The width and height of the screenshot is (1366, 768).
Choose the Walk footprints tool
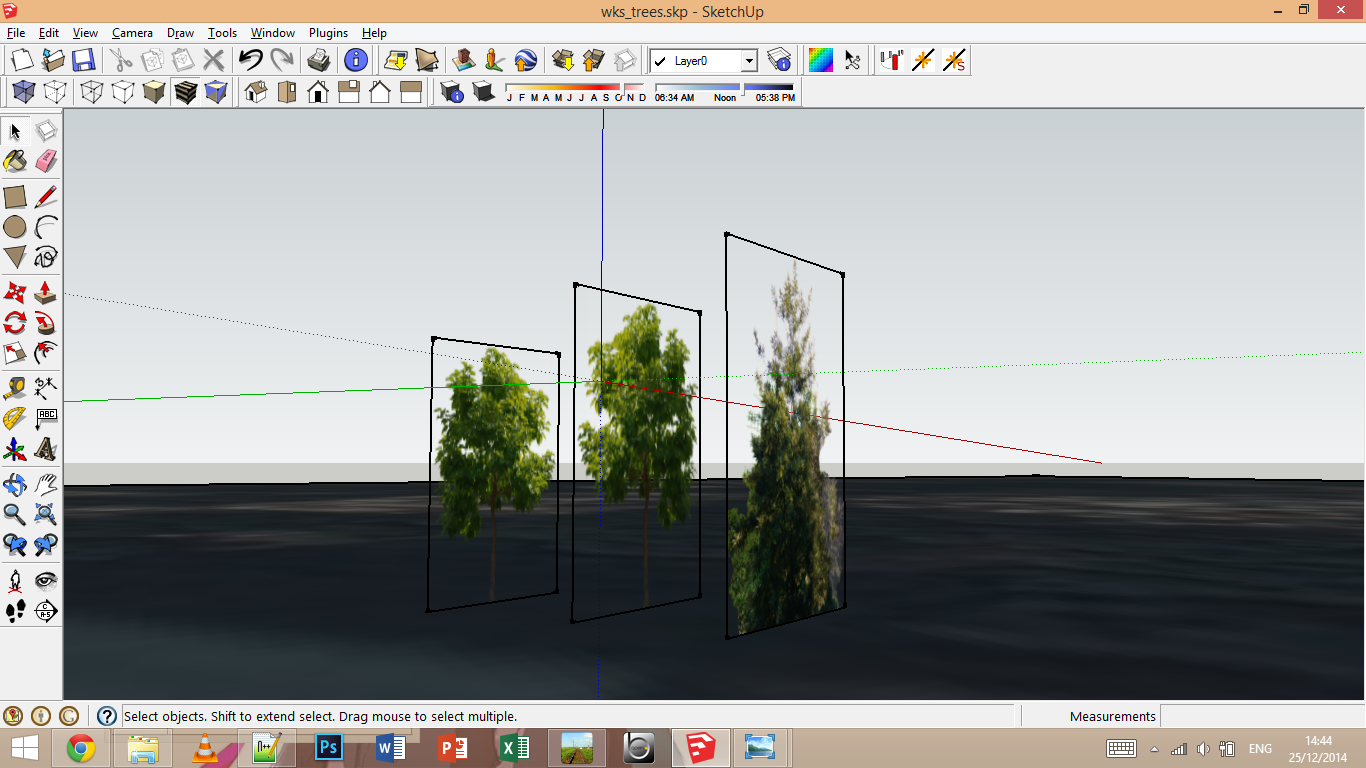click(15, 611)
